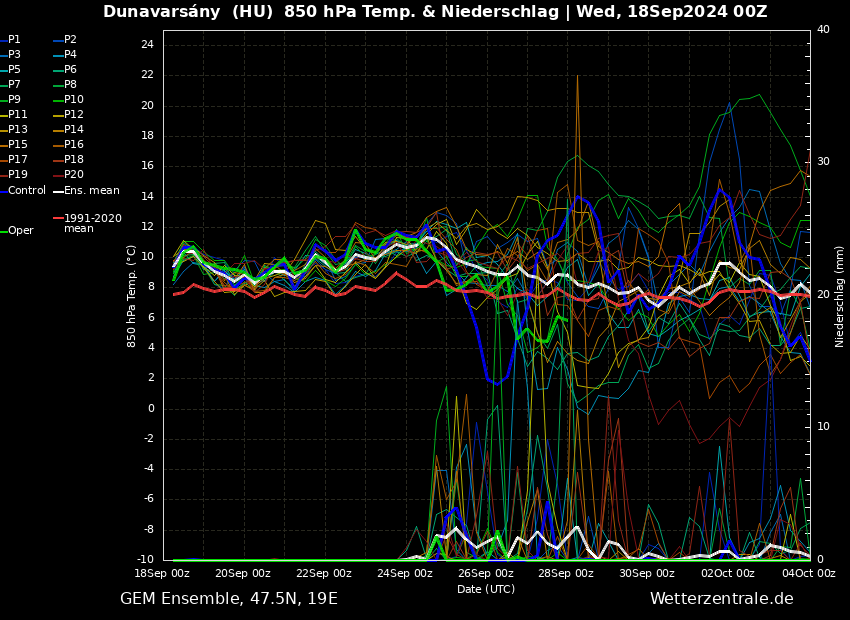850x620 pixels.
Task: Click the Date (UTC) axis title
Action: click(486, 589)
